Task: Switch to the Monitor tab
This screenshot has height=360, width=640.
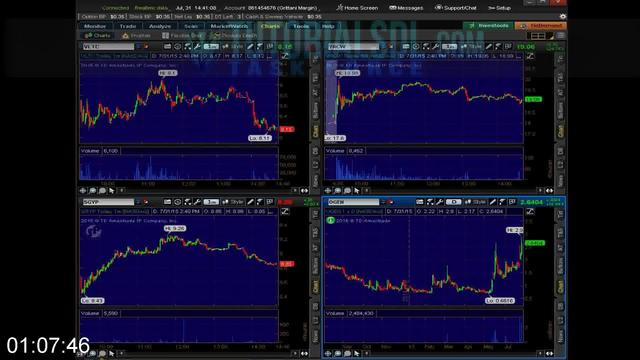Action: 95,26
